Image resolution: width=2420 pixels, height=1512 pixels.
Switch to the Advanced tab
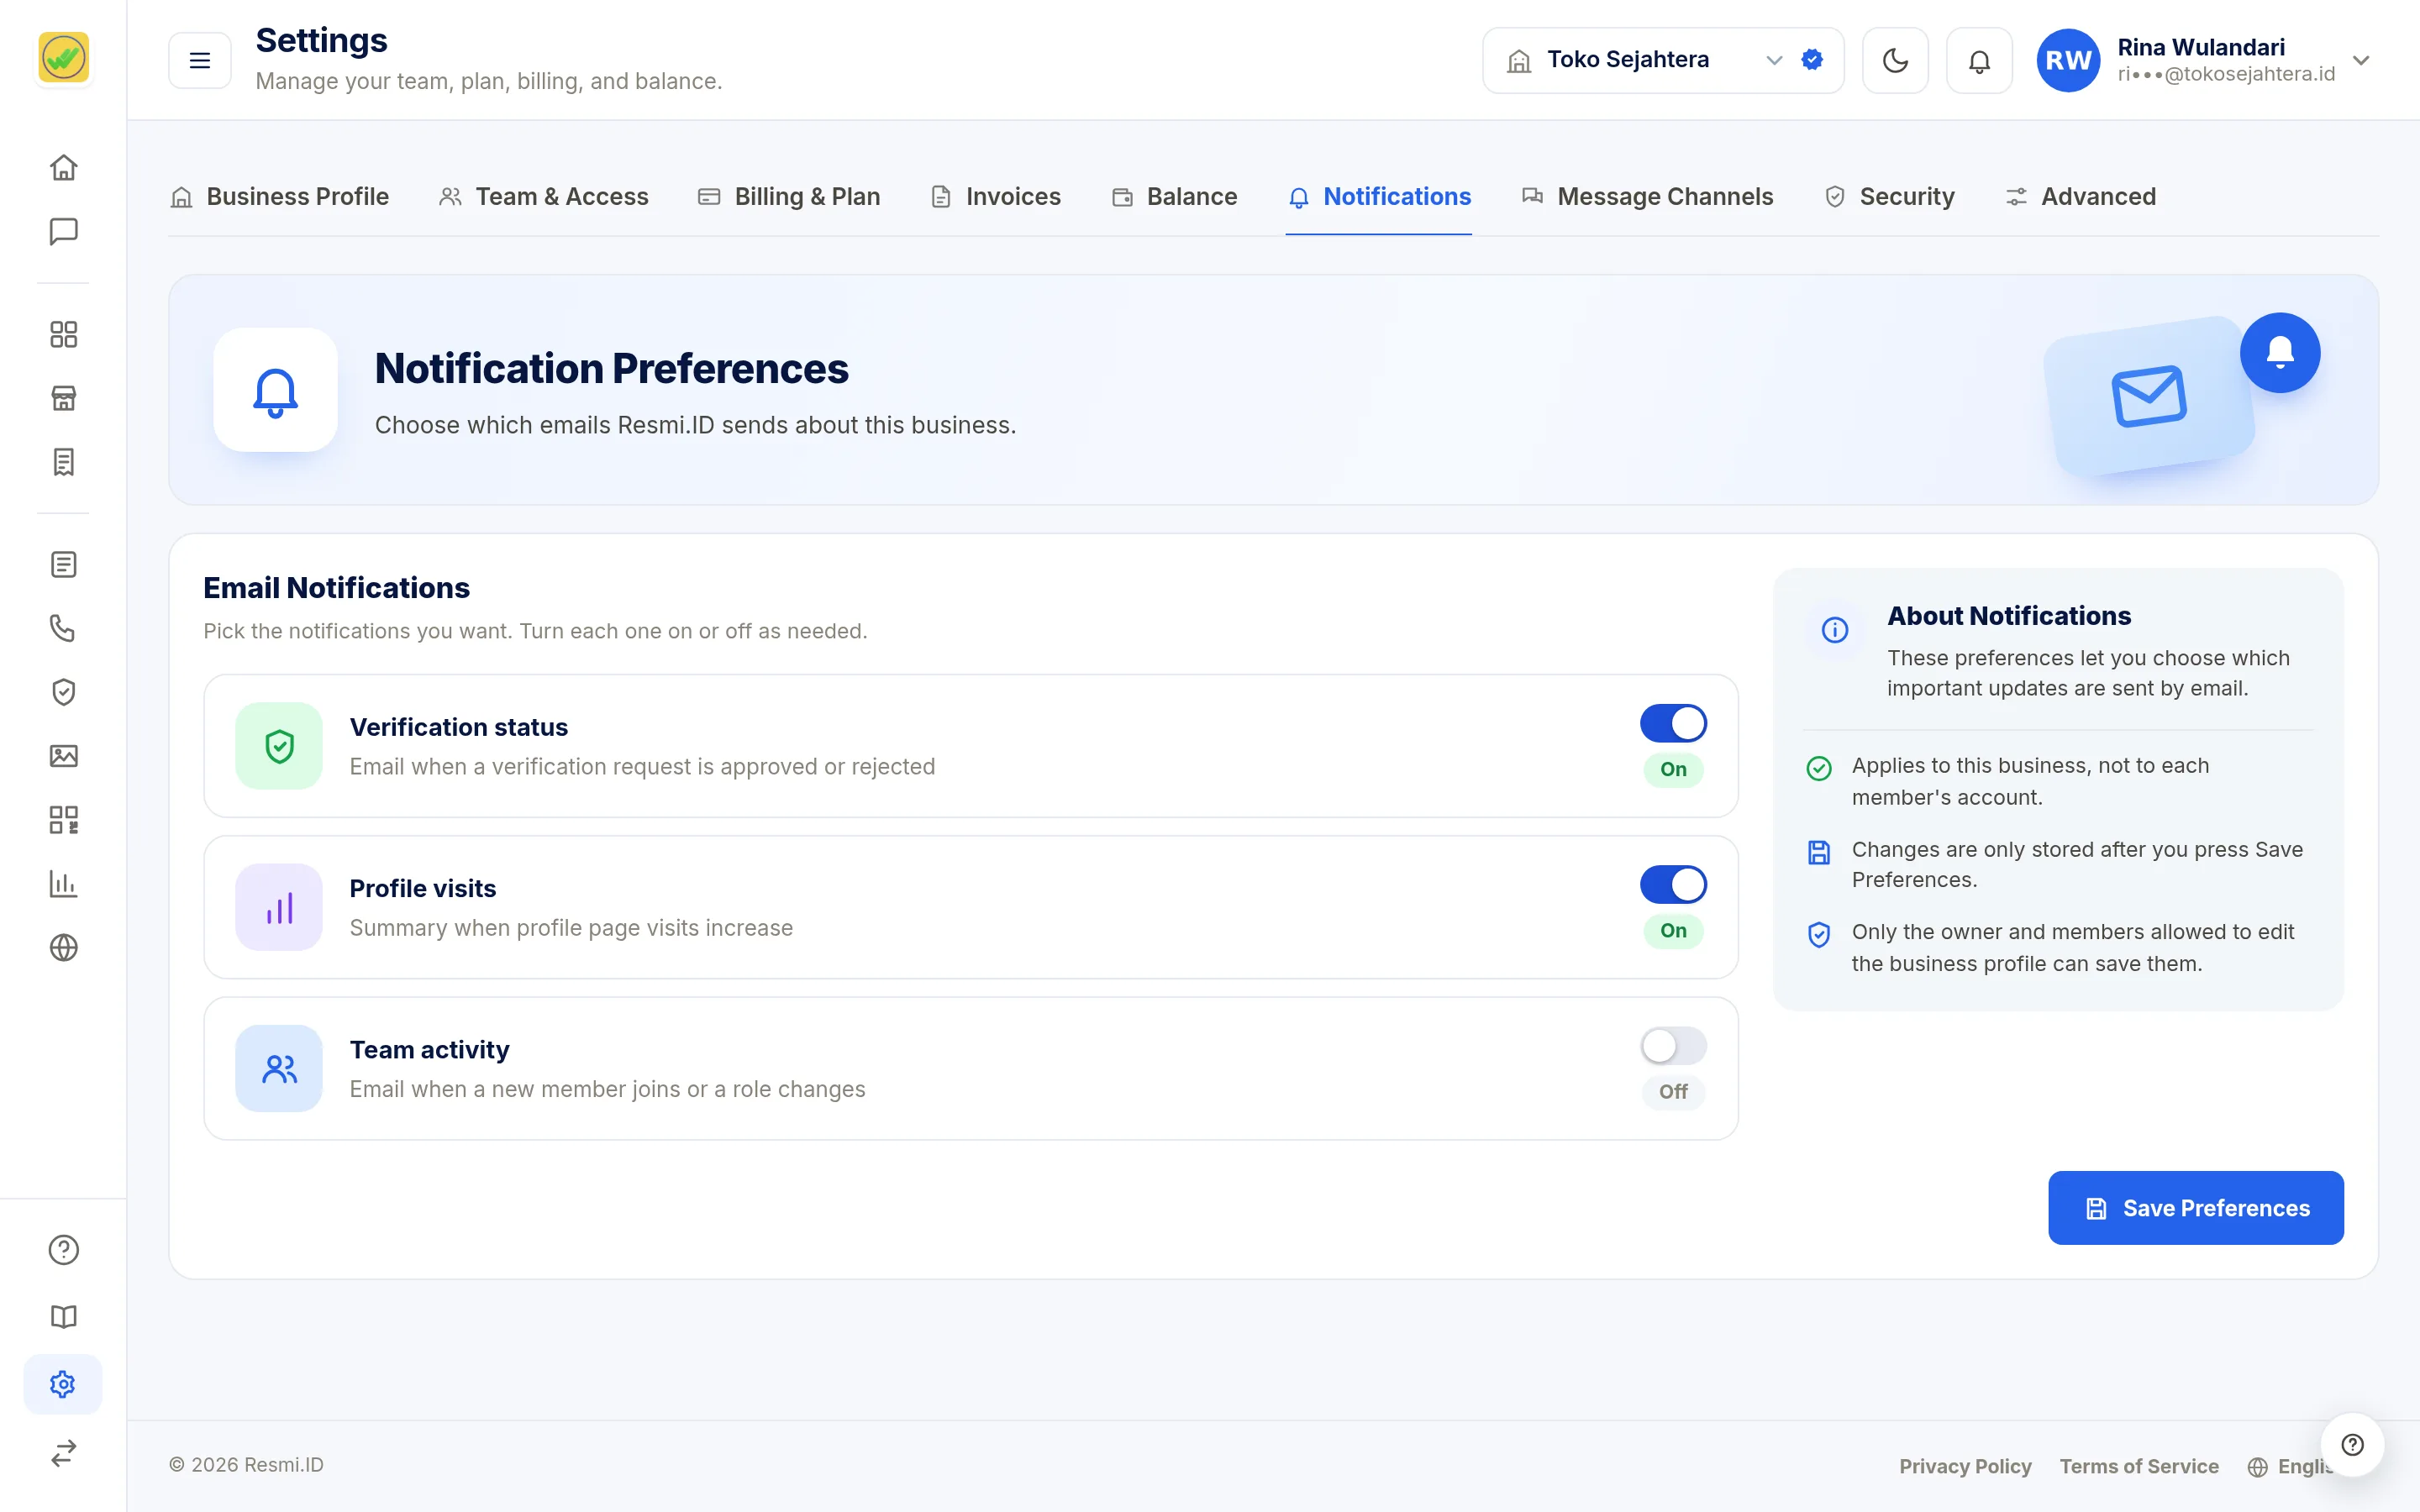pos(2080,197)
